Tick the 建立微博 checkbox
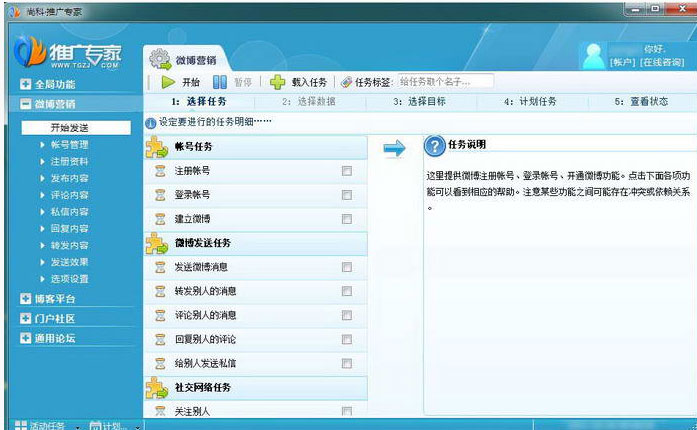The image size is (697, 430). tap(347, 219)
